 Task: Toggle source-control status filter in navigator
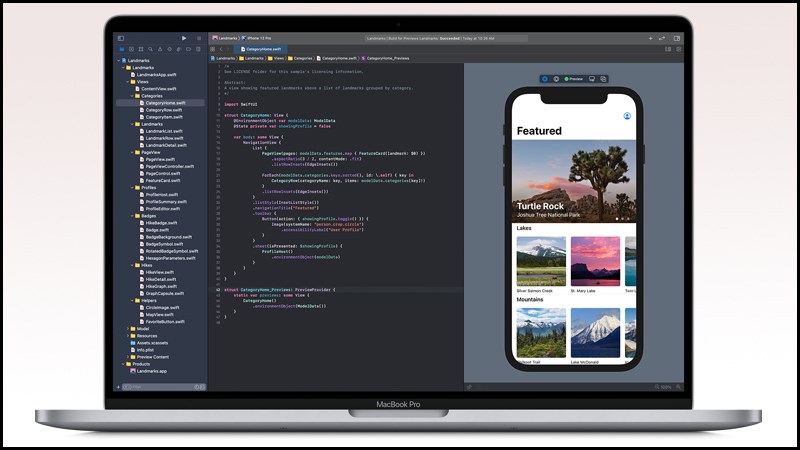click(x=202, y=387)
